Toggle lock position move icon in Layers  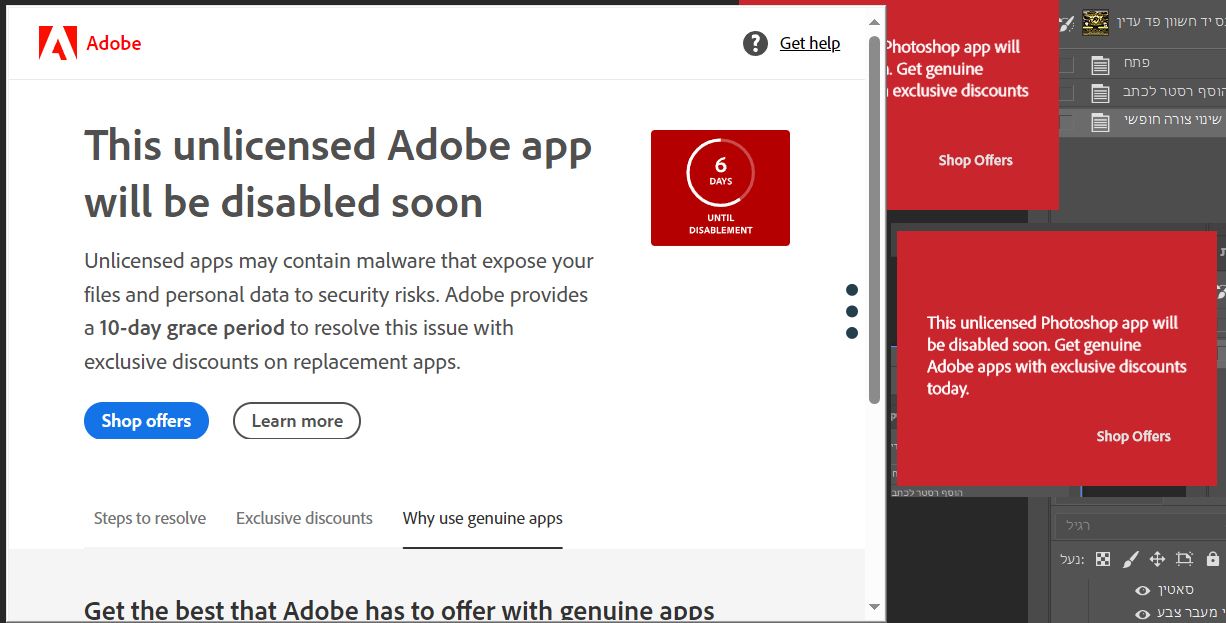[1157, 559]
